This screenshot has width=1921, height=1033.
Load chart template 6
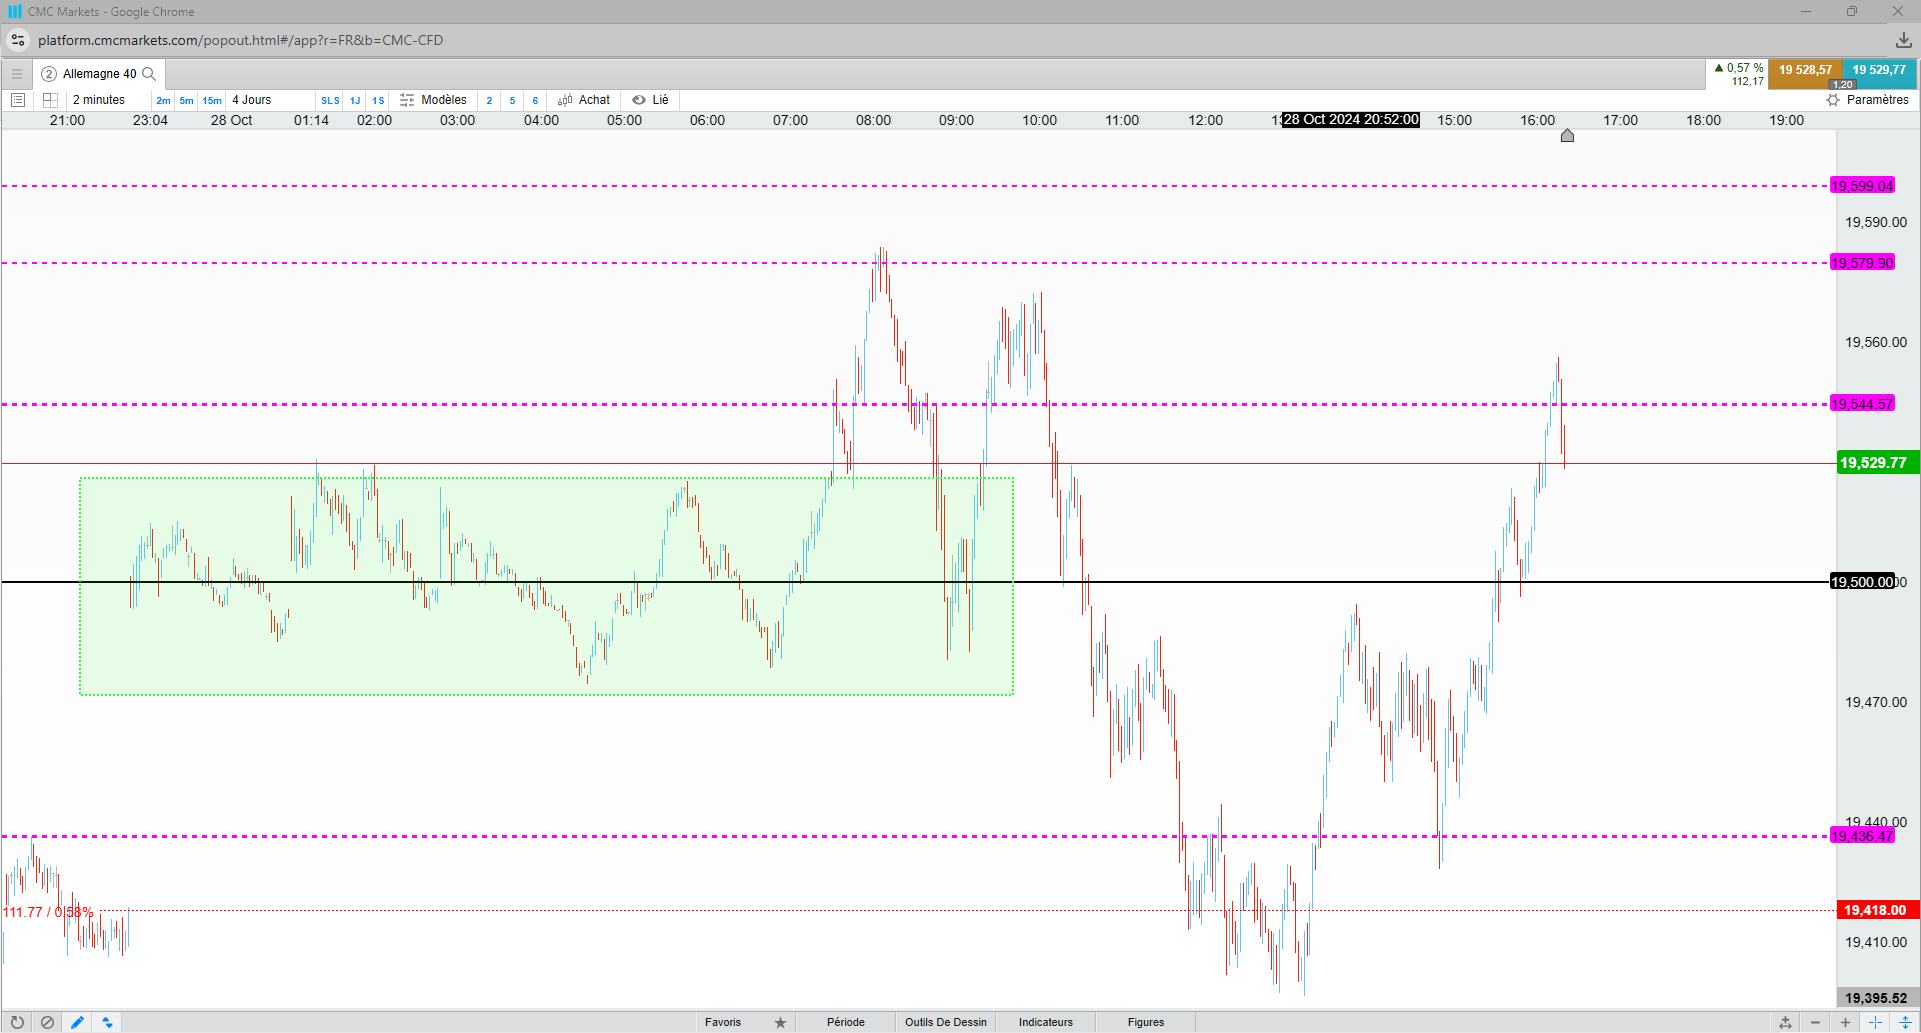pos(536,100)
